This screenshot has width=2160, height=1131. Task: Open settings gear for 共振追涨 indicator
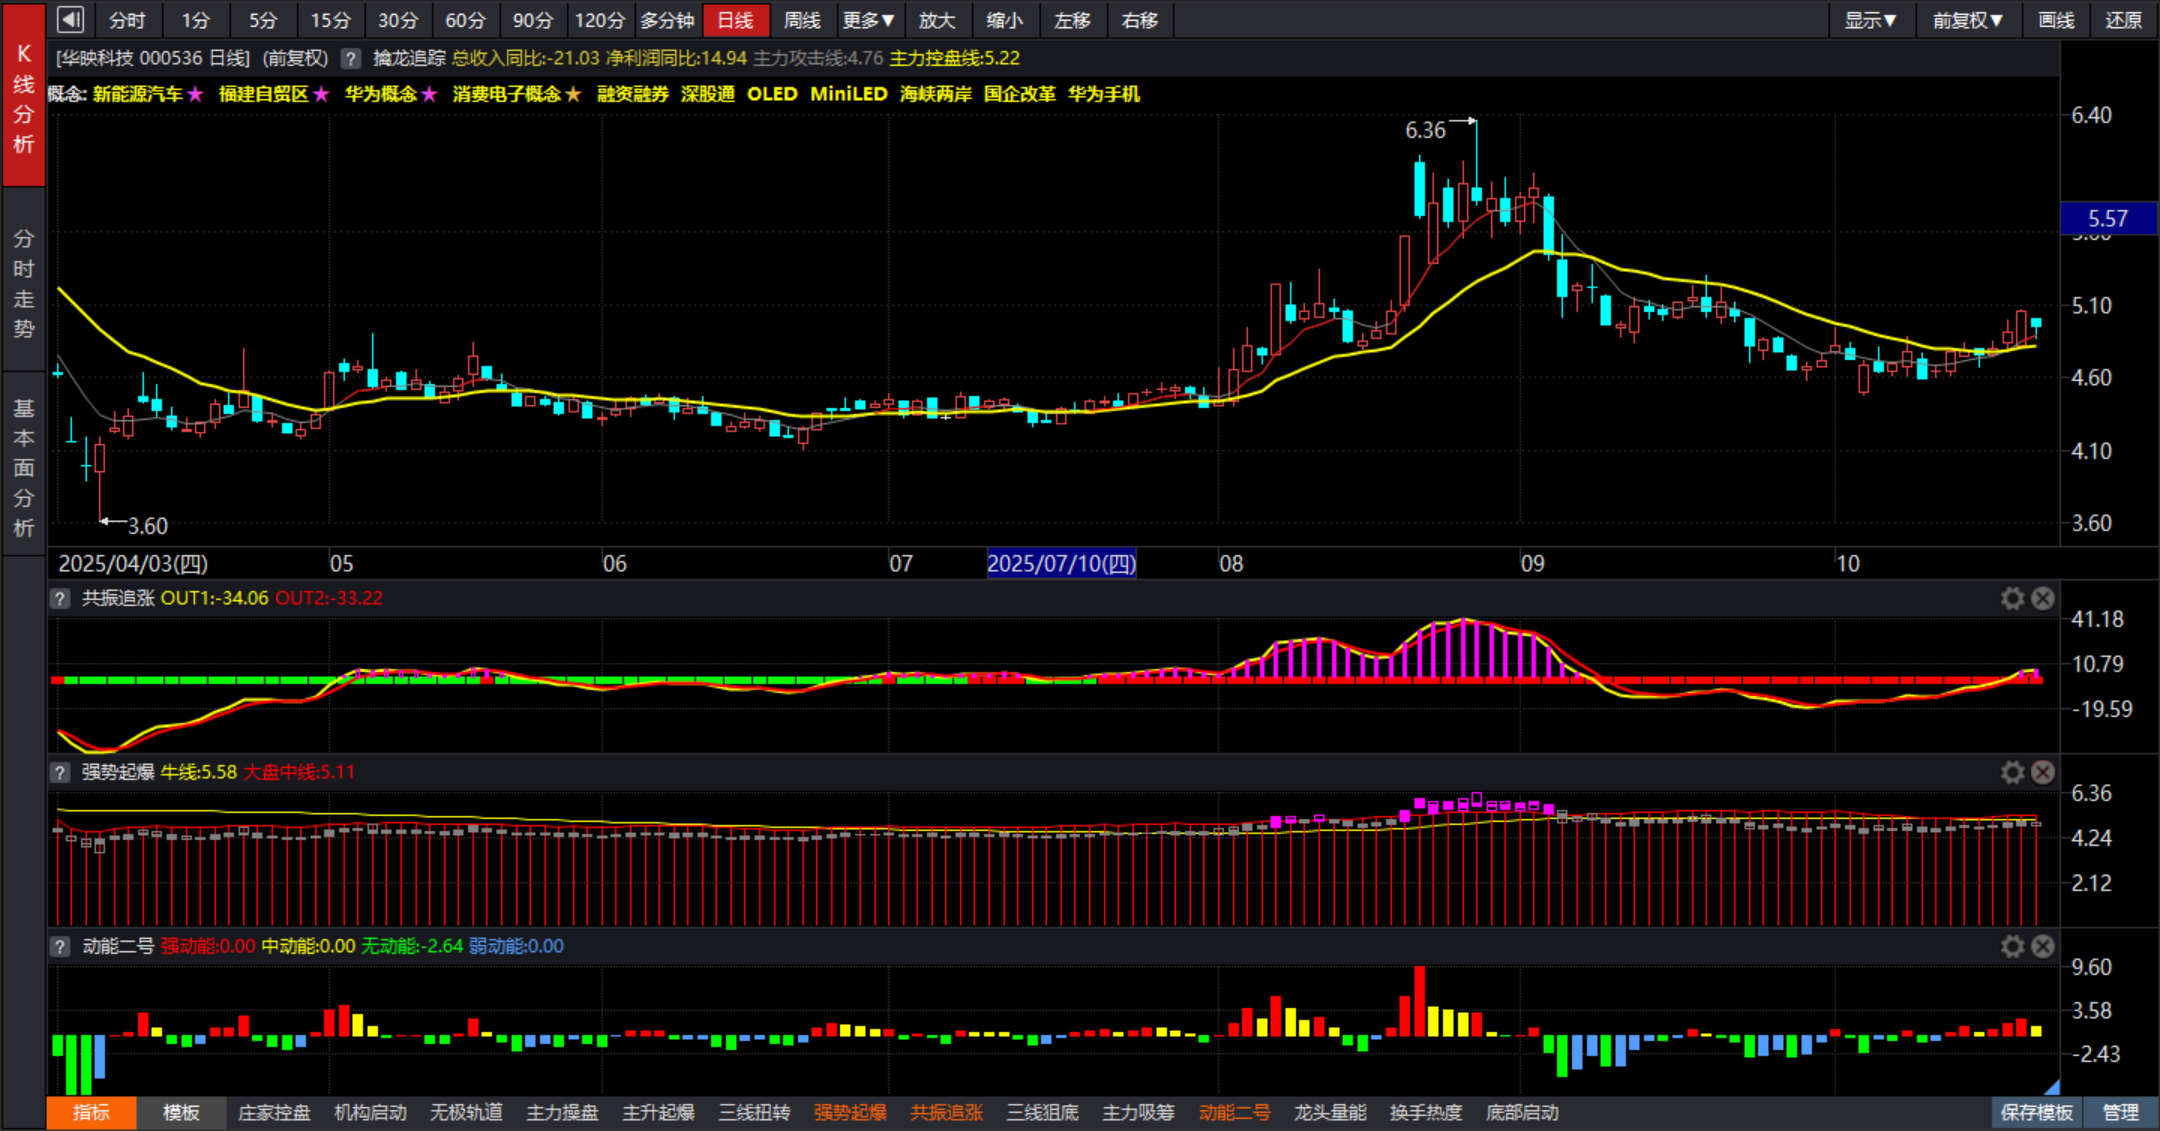point(2012,598)
